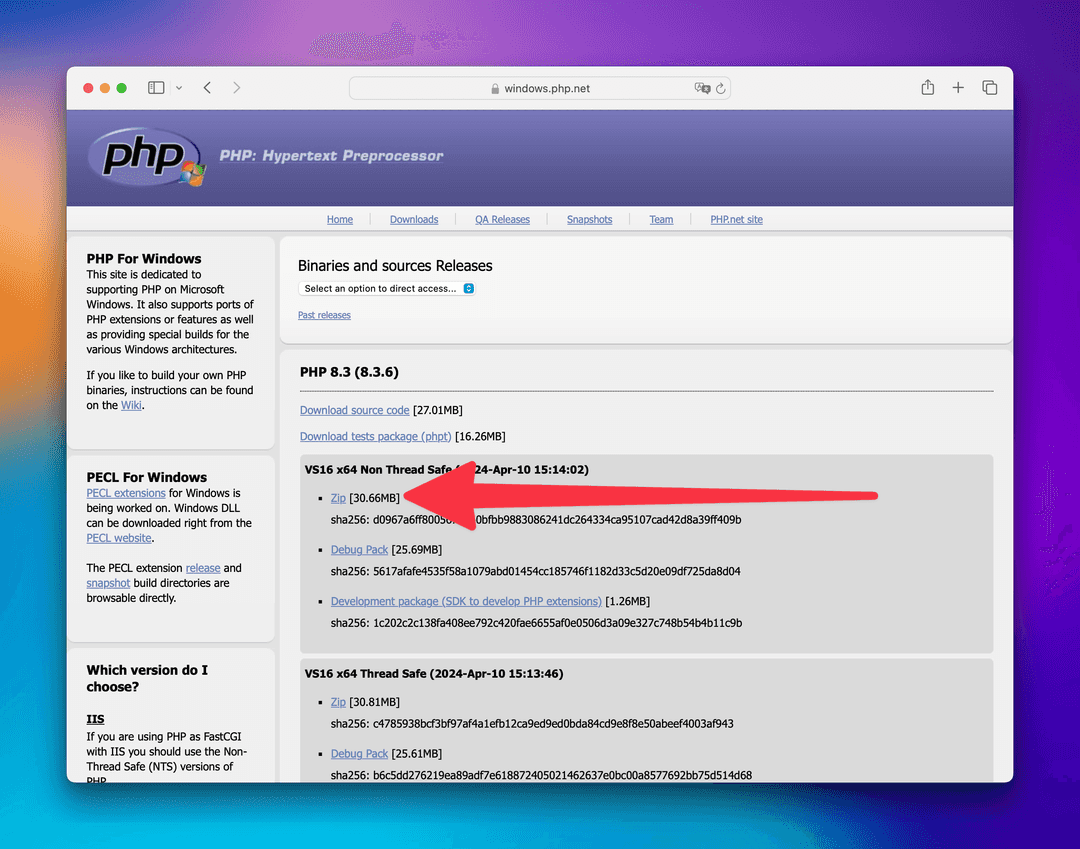Click Download source code link

[354, 410]
